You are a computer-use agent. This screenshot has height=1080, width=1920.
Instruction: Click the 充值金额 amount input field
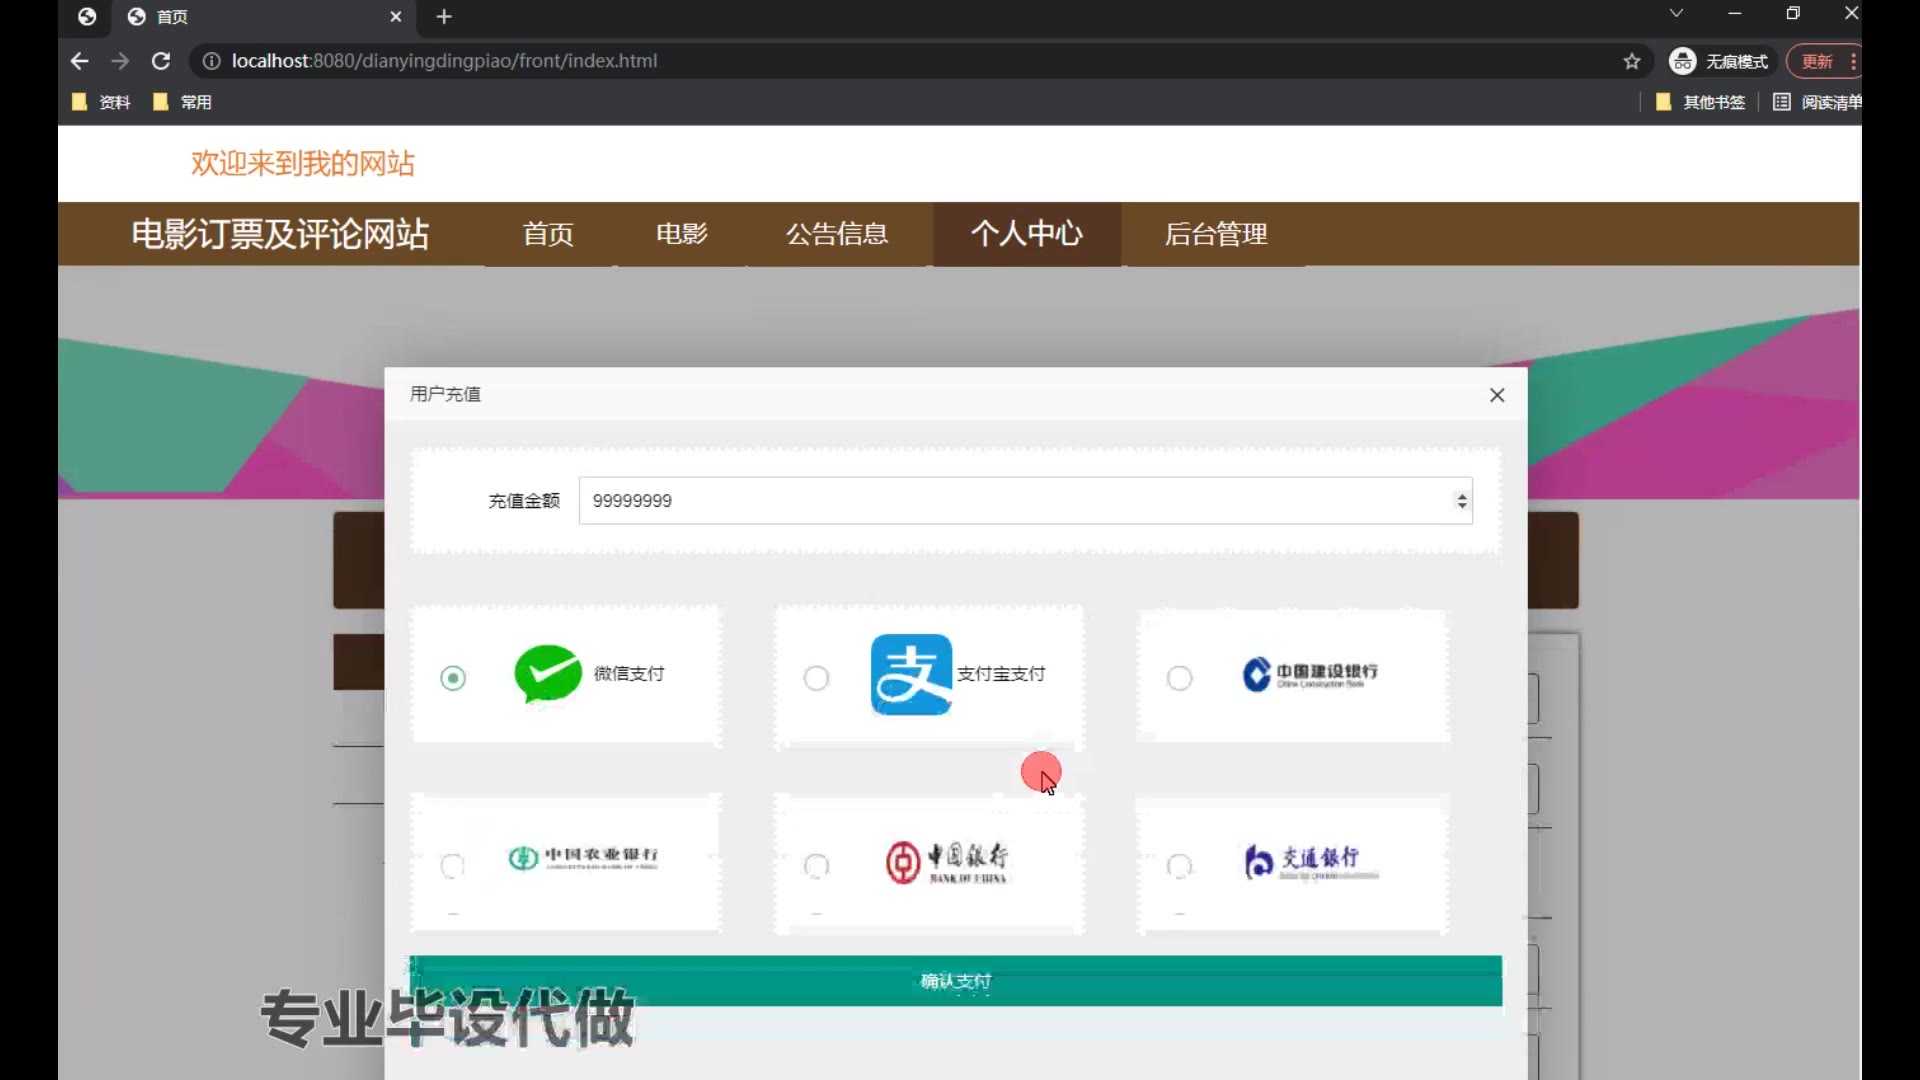[x=1025, y=501]
